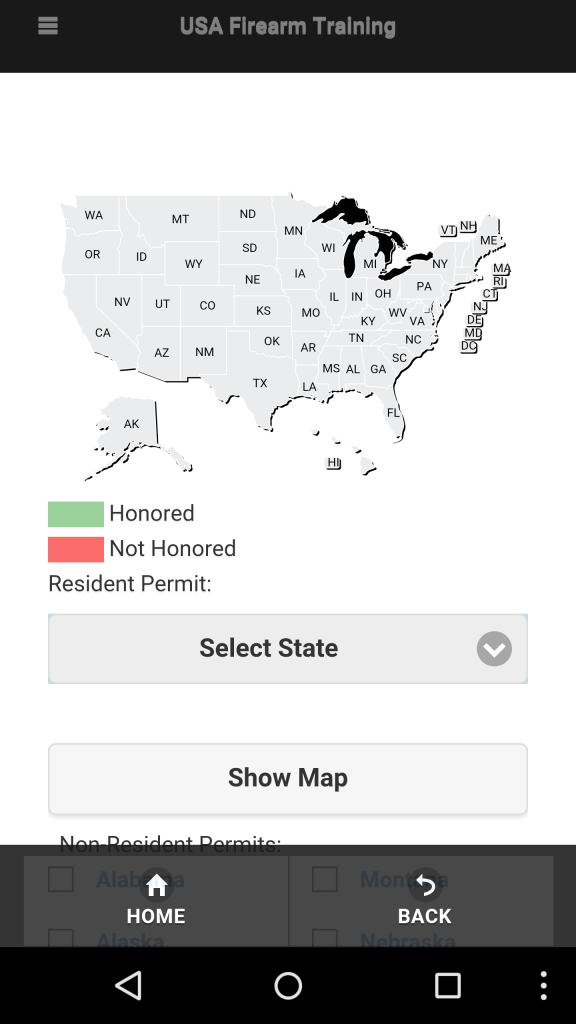Image resolution: width=576 pixels, height=1024 pixels.
Task: Tap the HOME house icon
Action: point(157,886)
